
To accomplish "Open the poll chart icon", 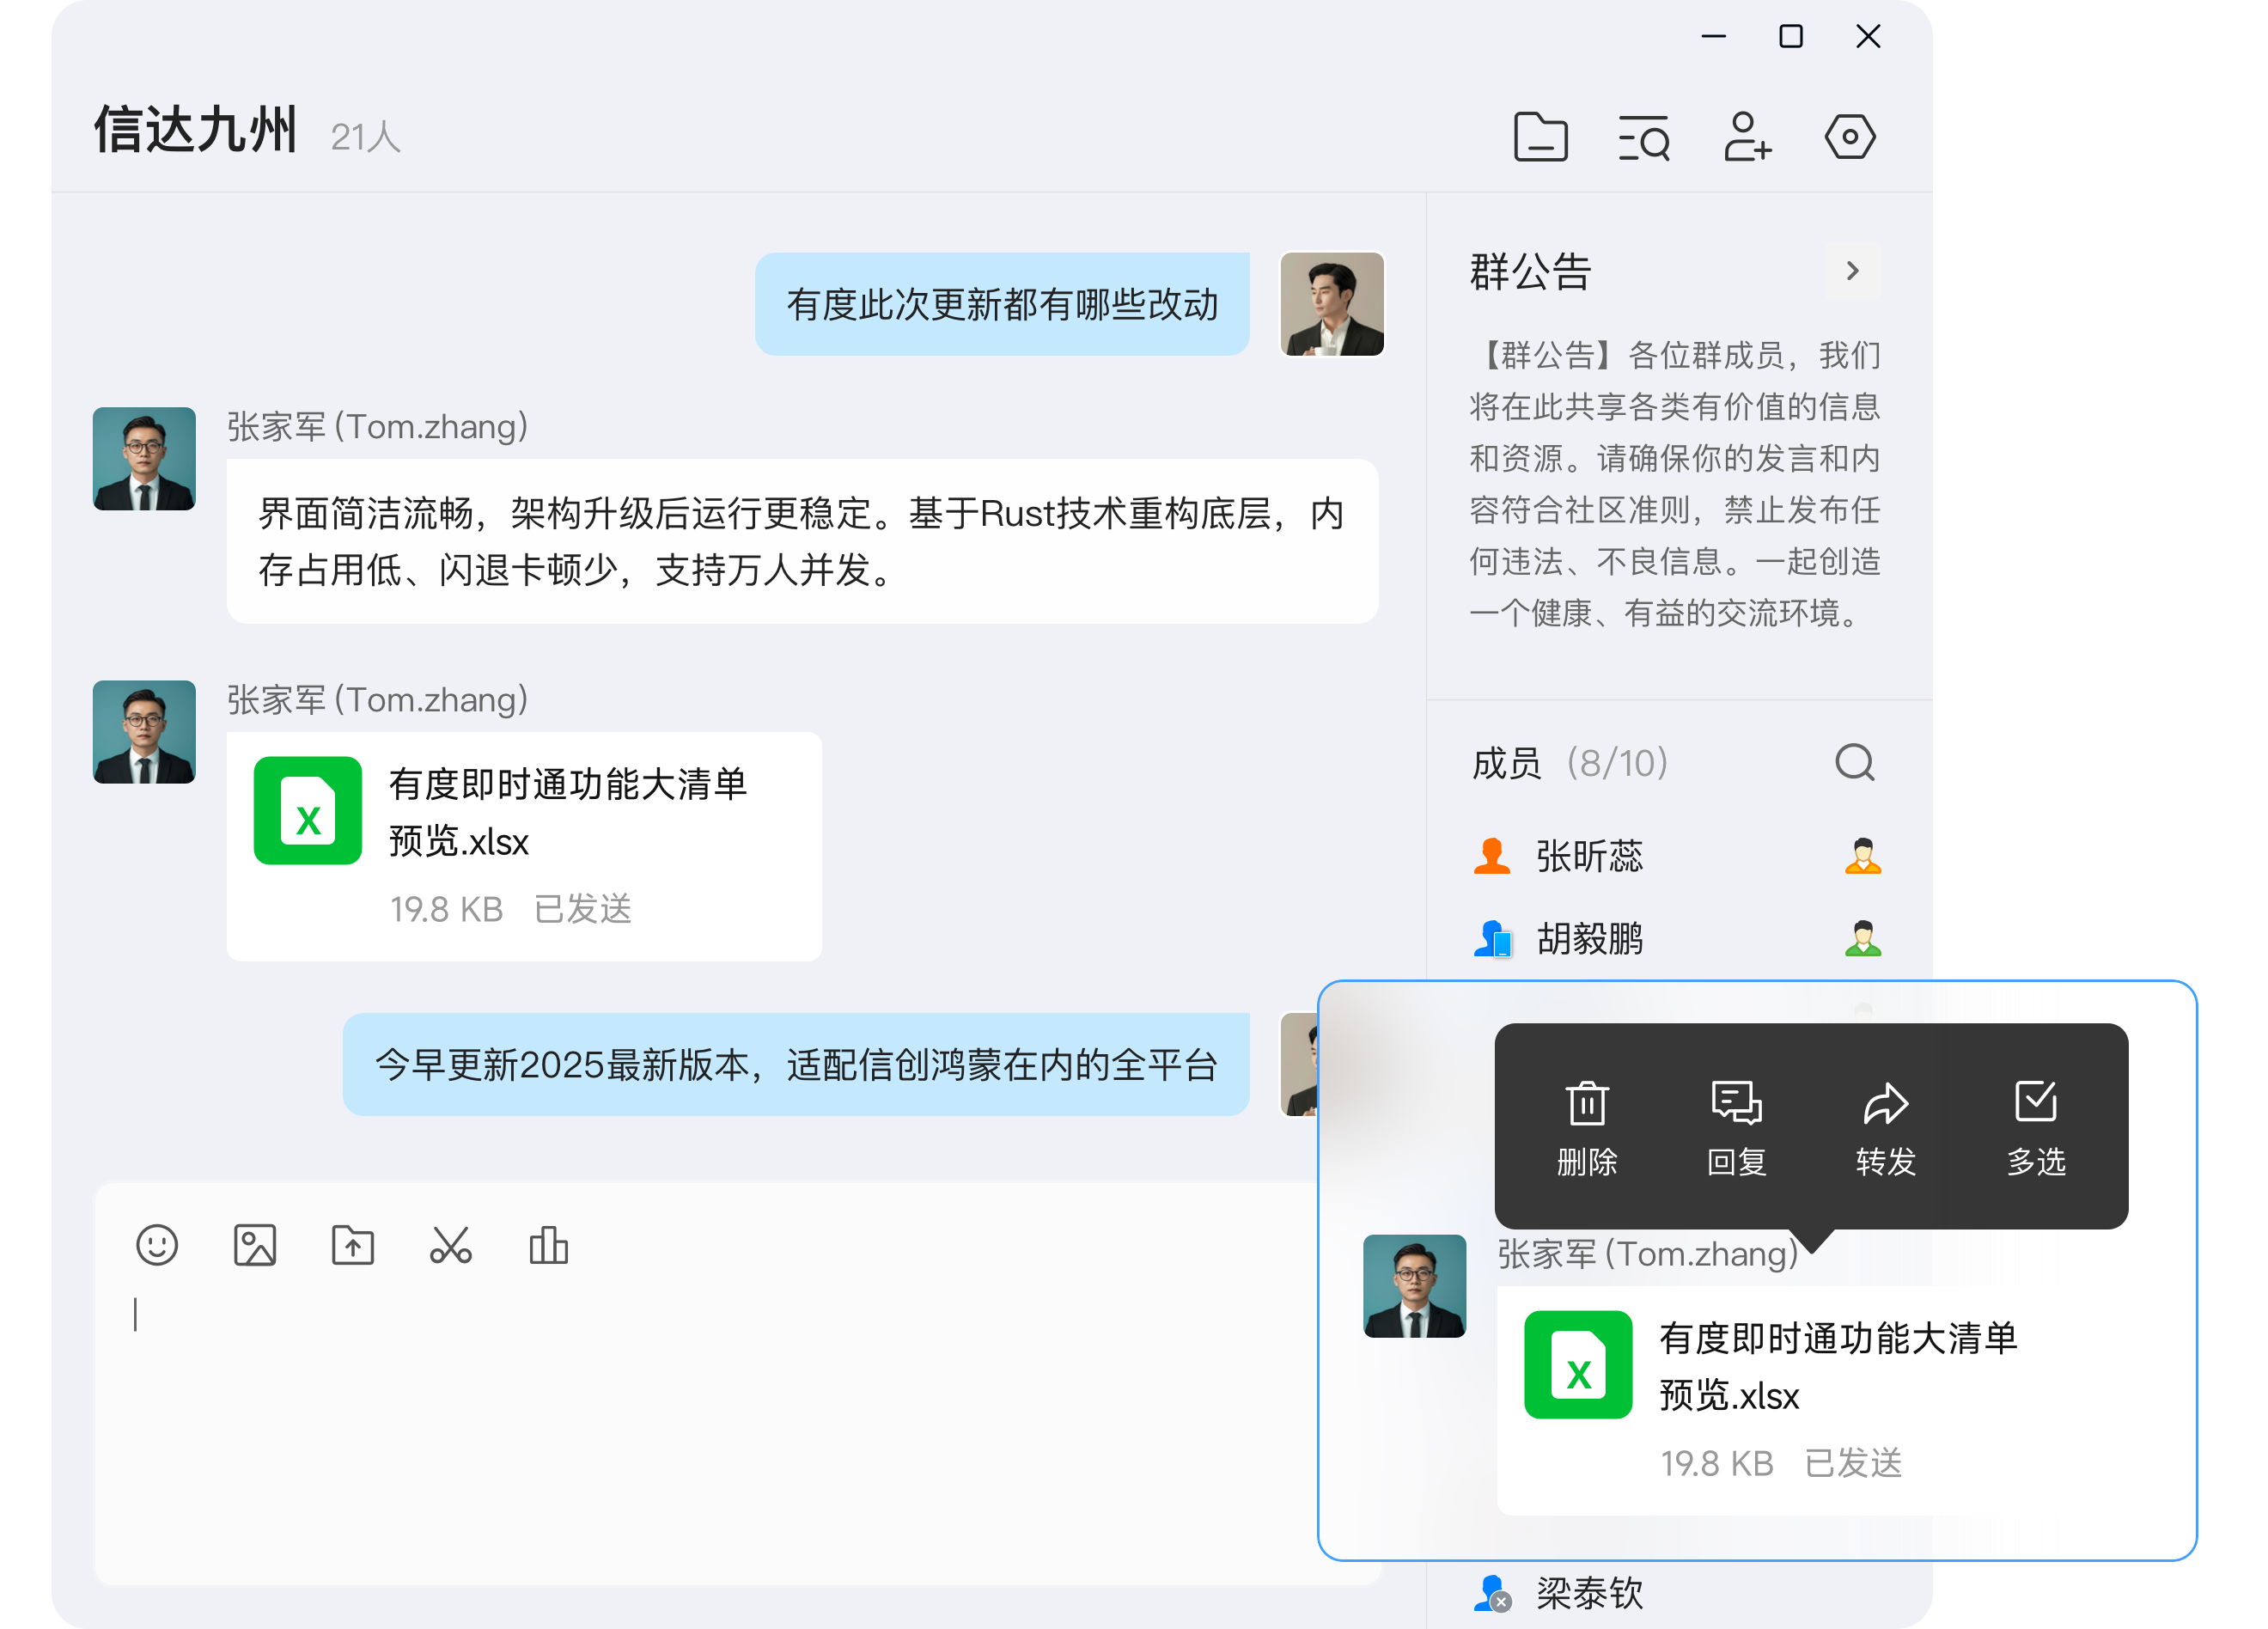I will click(x=548, y=1245).
